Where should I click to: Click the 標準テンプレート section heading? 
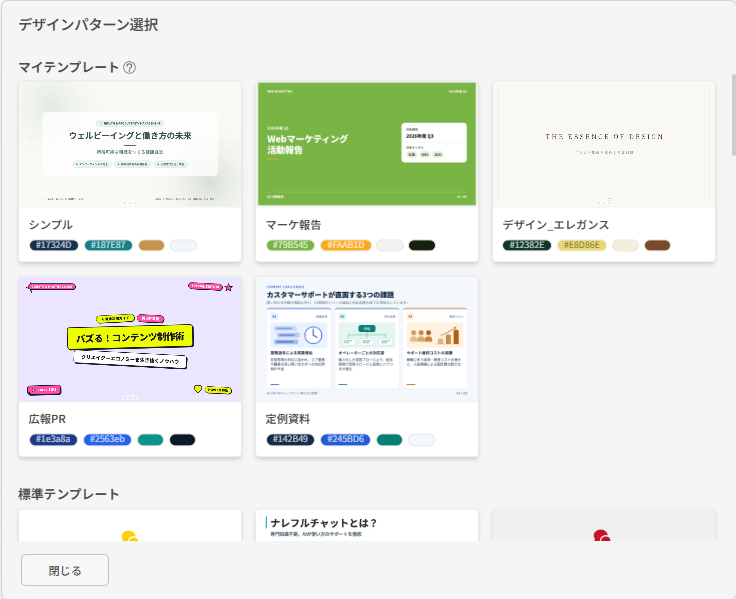coord(69,494)
